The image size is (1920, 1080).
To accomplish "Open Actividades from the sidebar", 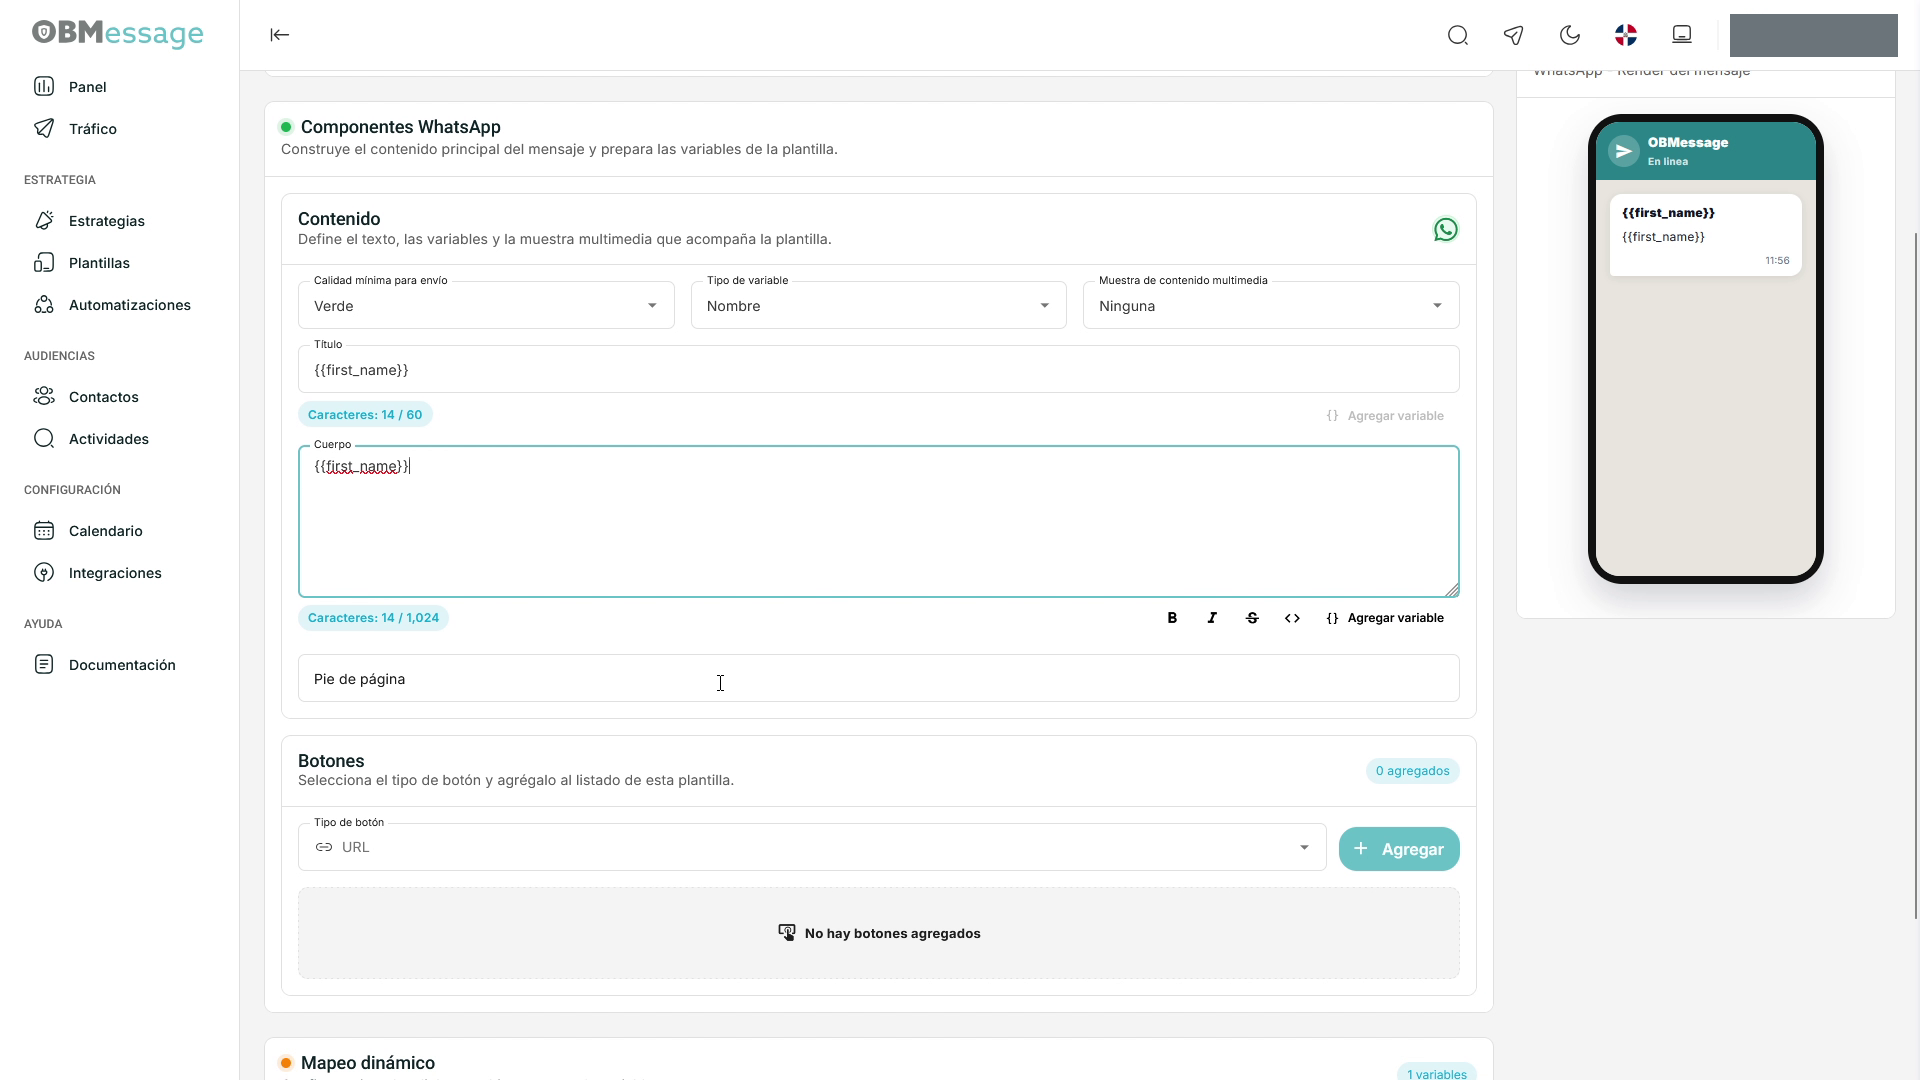I will [119, 439].
